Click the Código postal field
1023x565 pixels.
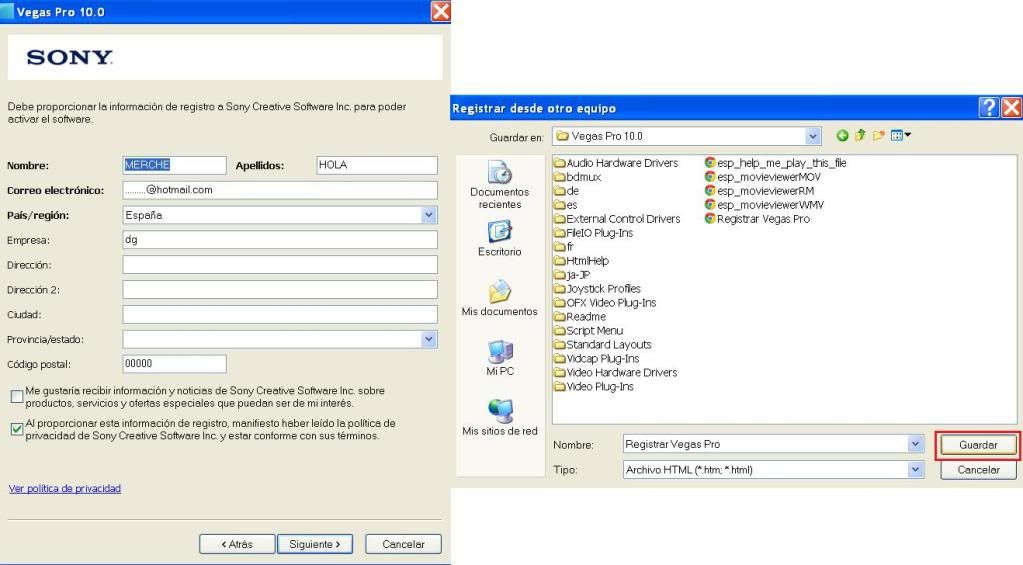coord(174,363)
